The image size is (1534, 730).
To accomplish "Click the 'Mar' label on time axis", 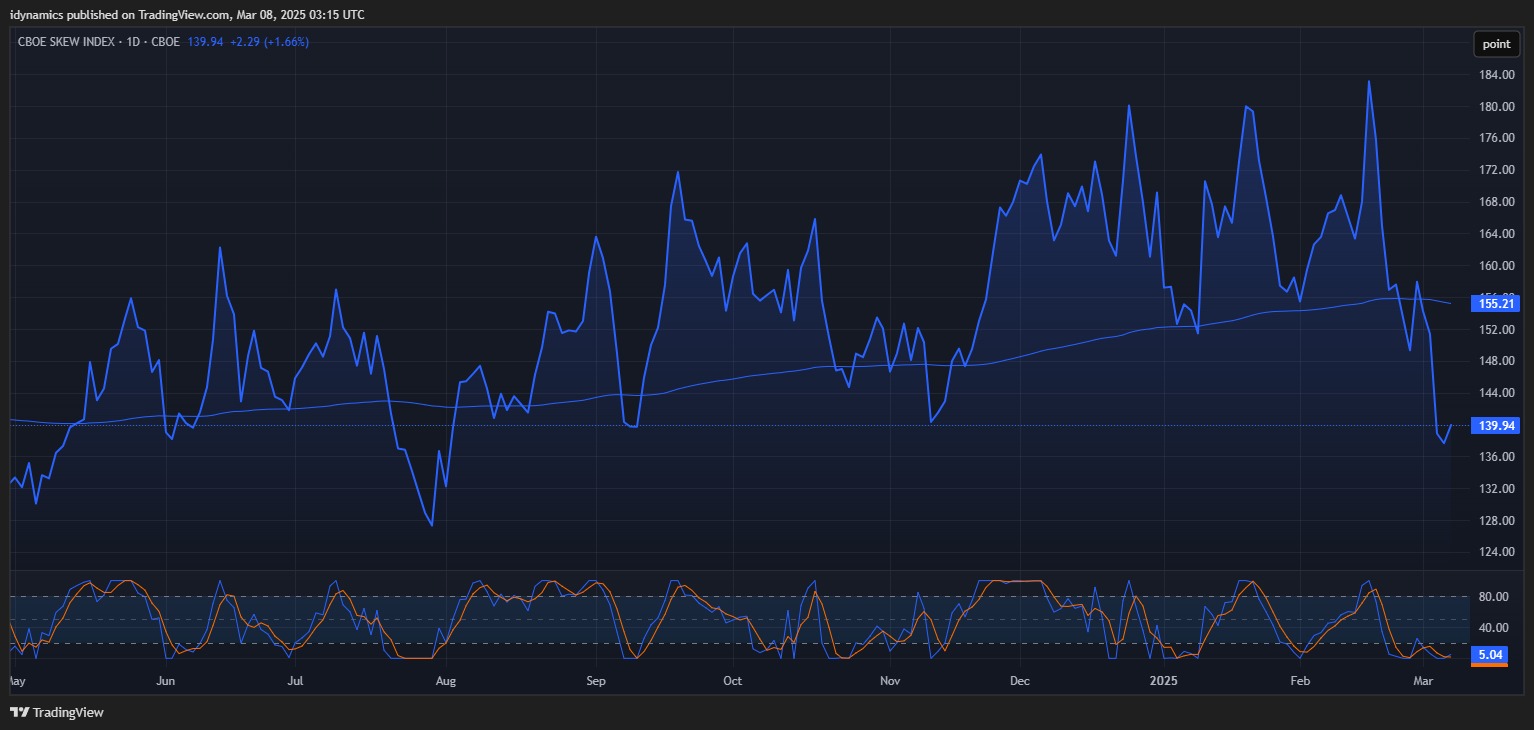I will coord(1423,682).
